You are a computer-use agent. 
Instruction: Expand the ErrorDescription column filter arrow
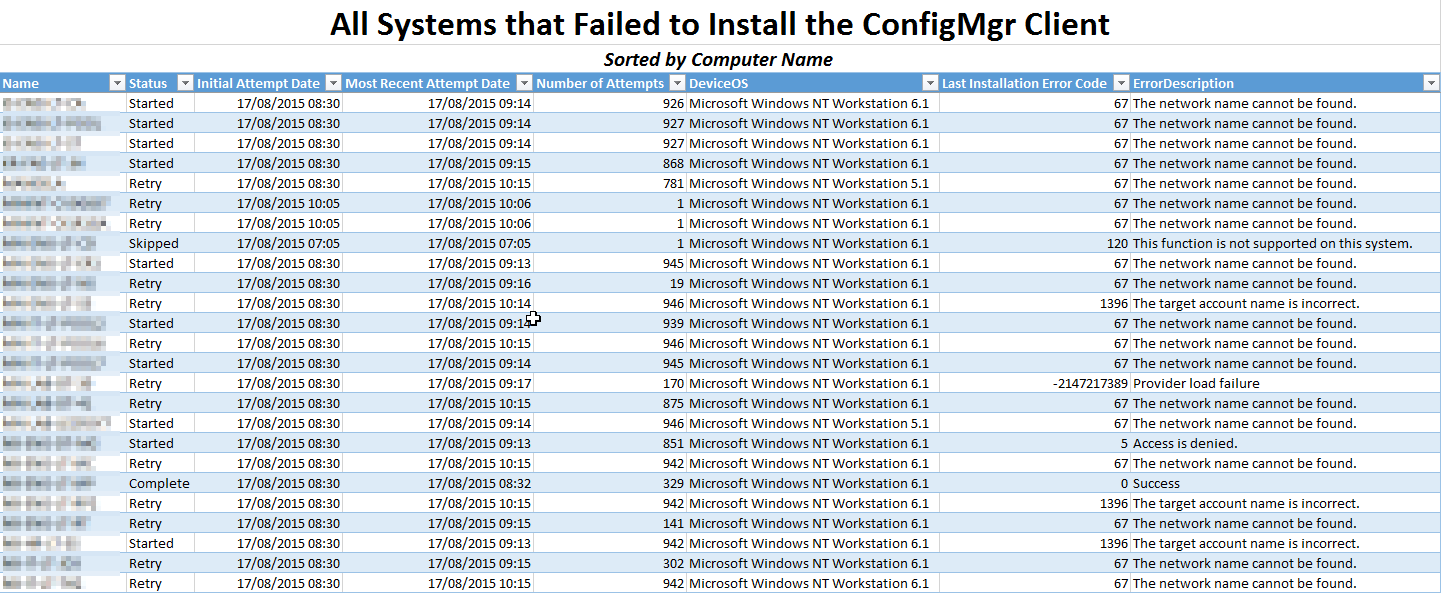(1429, 84)
